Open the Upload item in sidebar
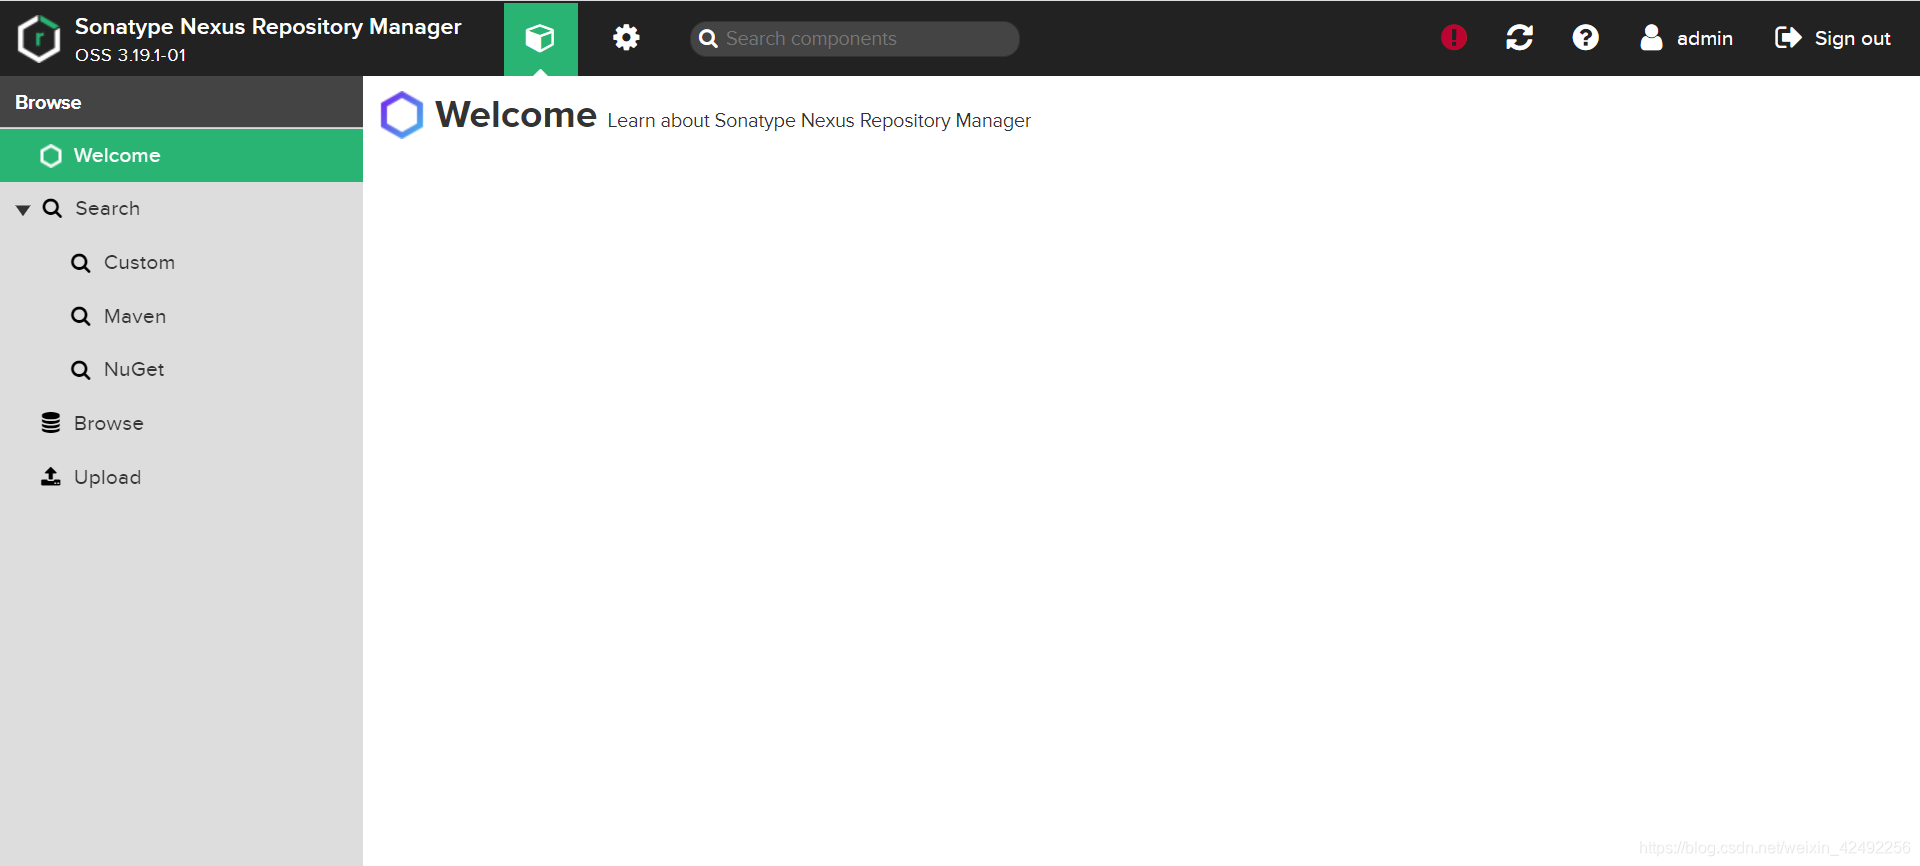Screen dimensions: 1920x866 (181, 477)
